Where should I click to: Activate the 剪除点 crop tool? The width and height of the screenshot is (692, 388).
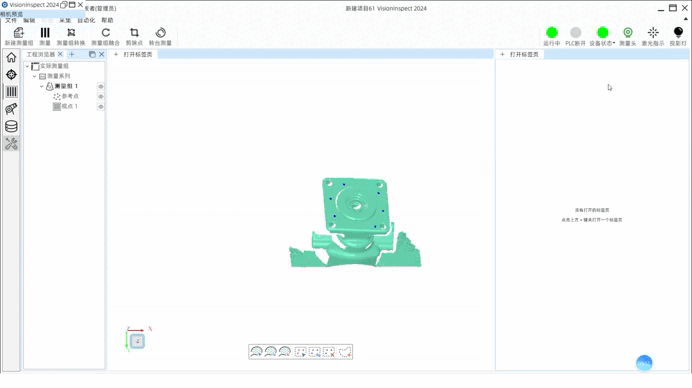[134, 36]
